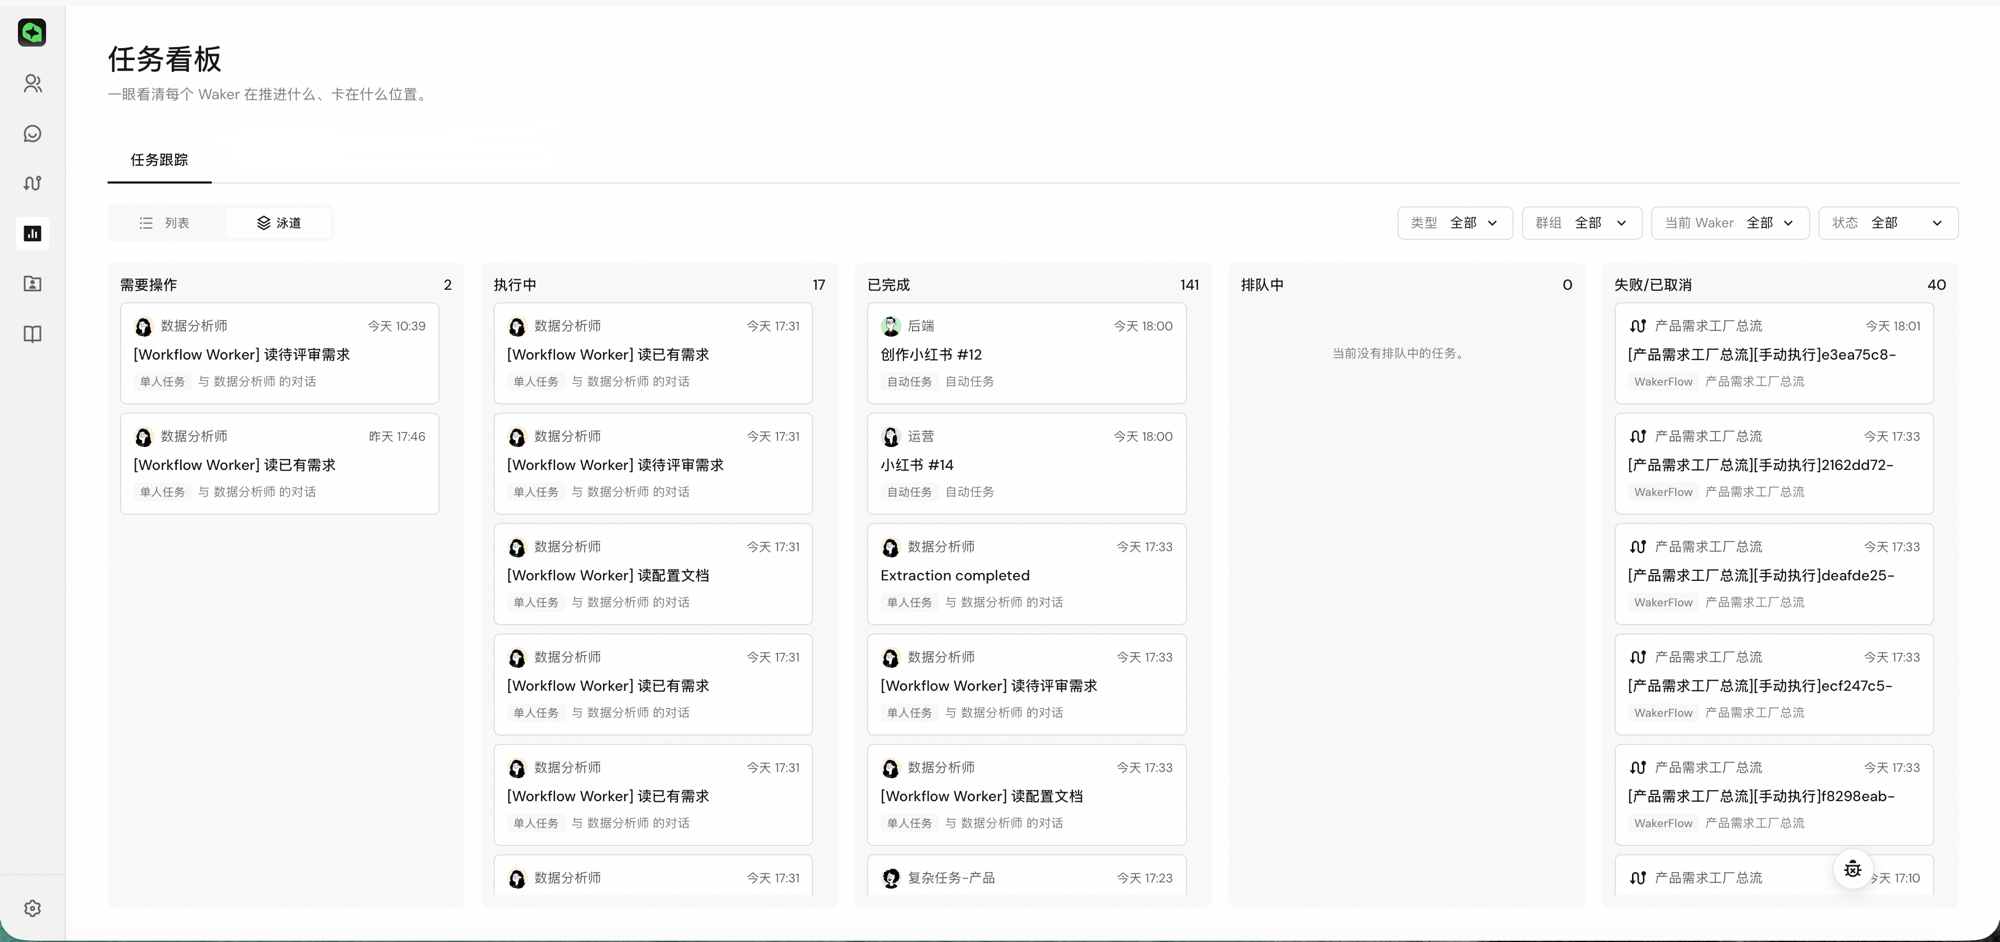Click the 执行中 column header
This screenshot has width=2000, height=942.
pyautogui.click(x=515, y=285)
